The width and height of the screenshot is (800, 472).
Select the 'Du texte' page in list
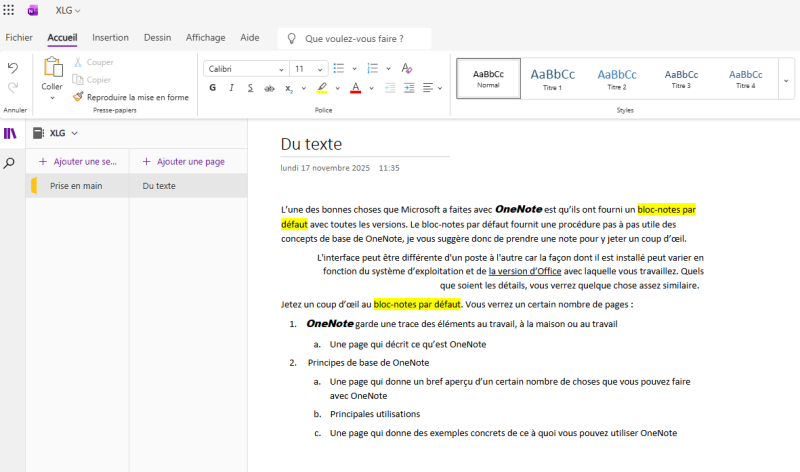pos(188,186)
